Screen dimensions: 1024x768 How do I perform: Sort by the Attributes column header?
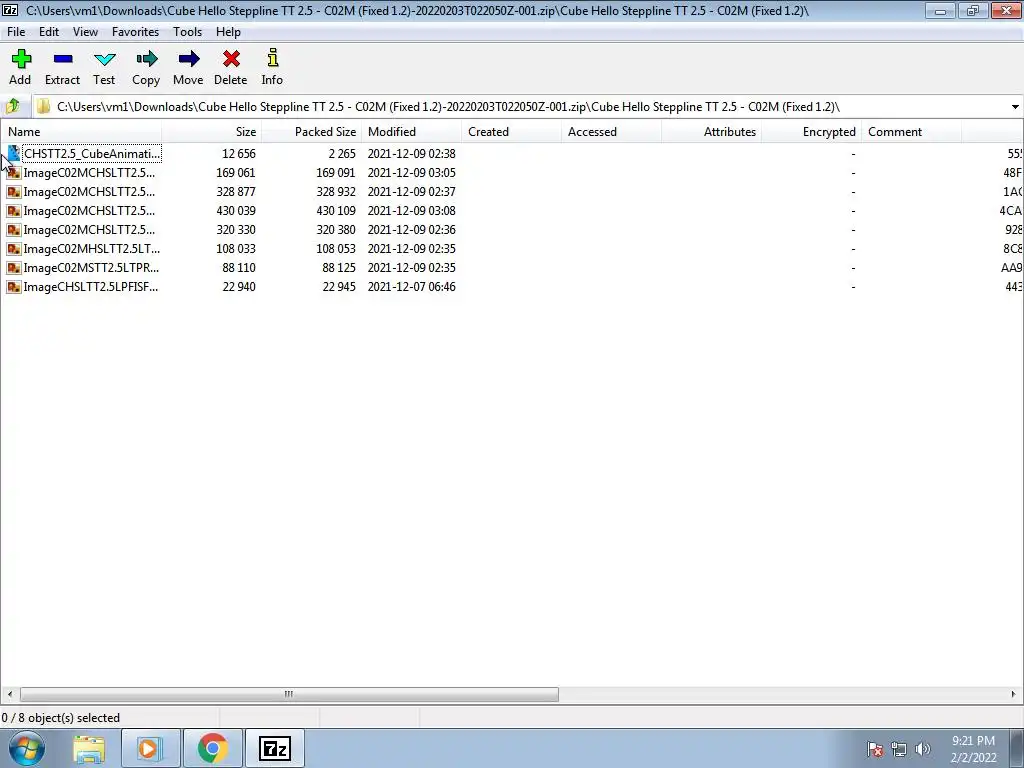coord(711,131)
